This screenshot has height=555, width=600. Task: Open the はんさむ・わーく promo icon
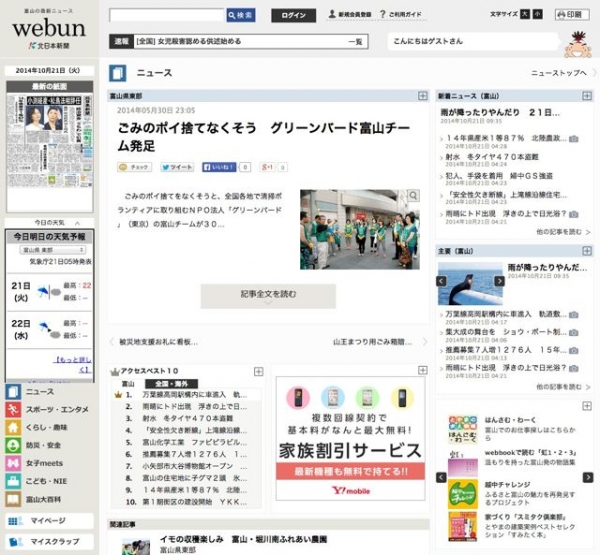coord(463,429)
